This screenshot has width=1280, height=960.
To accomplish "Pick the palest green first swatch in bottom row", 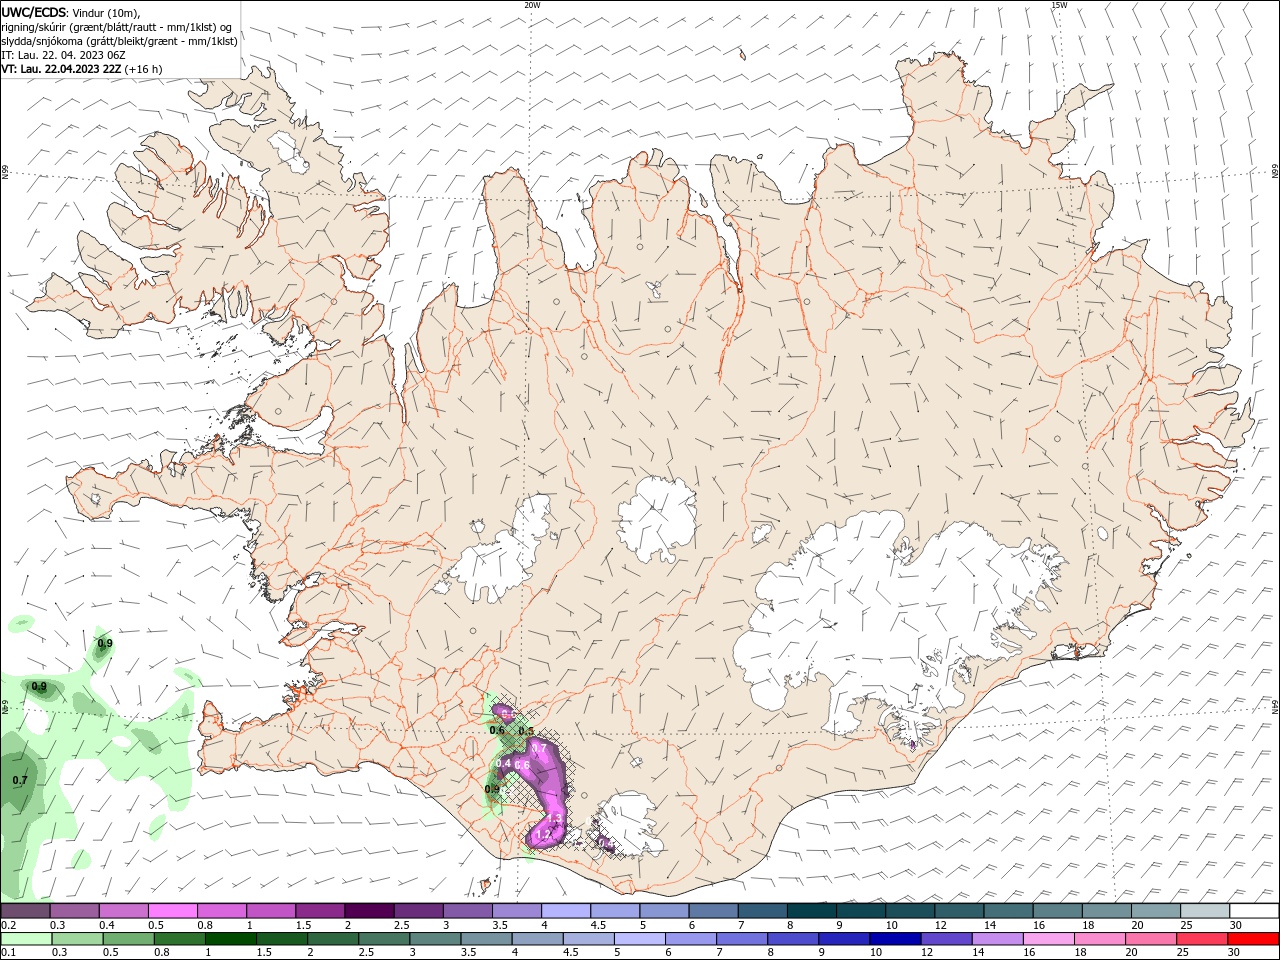I will click(26, 939).
